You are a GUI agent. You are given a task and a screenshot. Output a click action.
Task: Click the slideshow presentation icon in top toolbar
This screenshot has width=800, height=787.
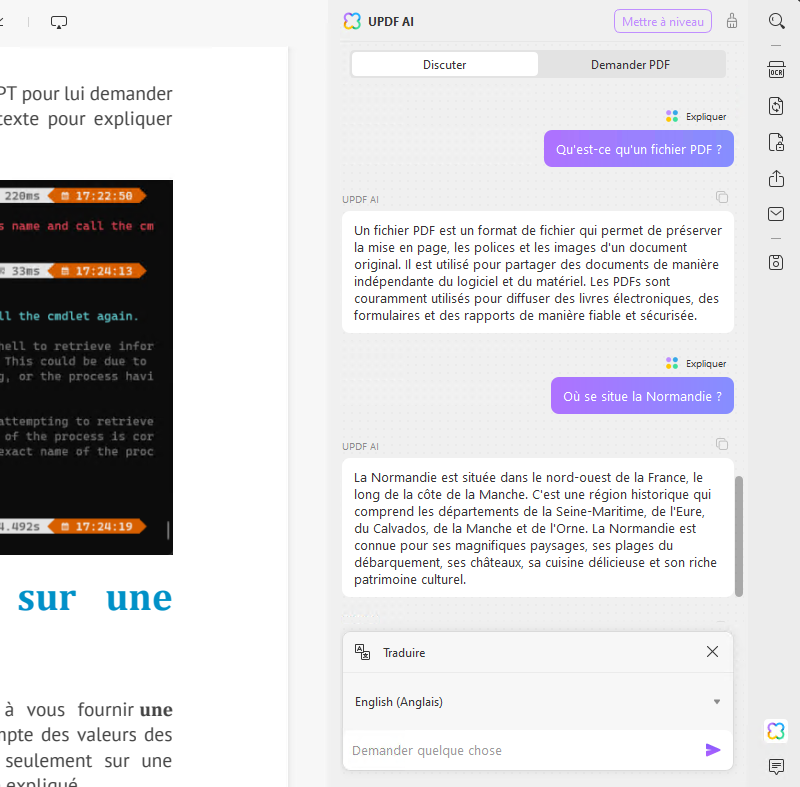59,22
